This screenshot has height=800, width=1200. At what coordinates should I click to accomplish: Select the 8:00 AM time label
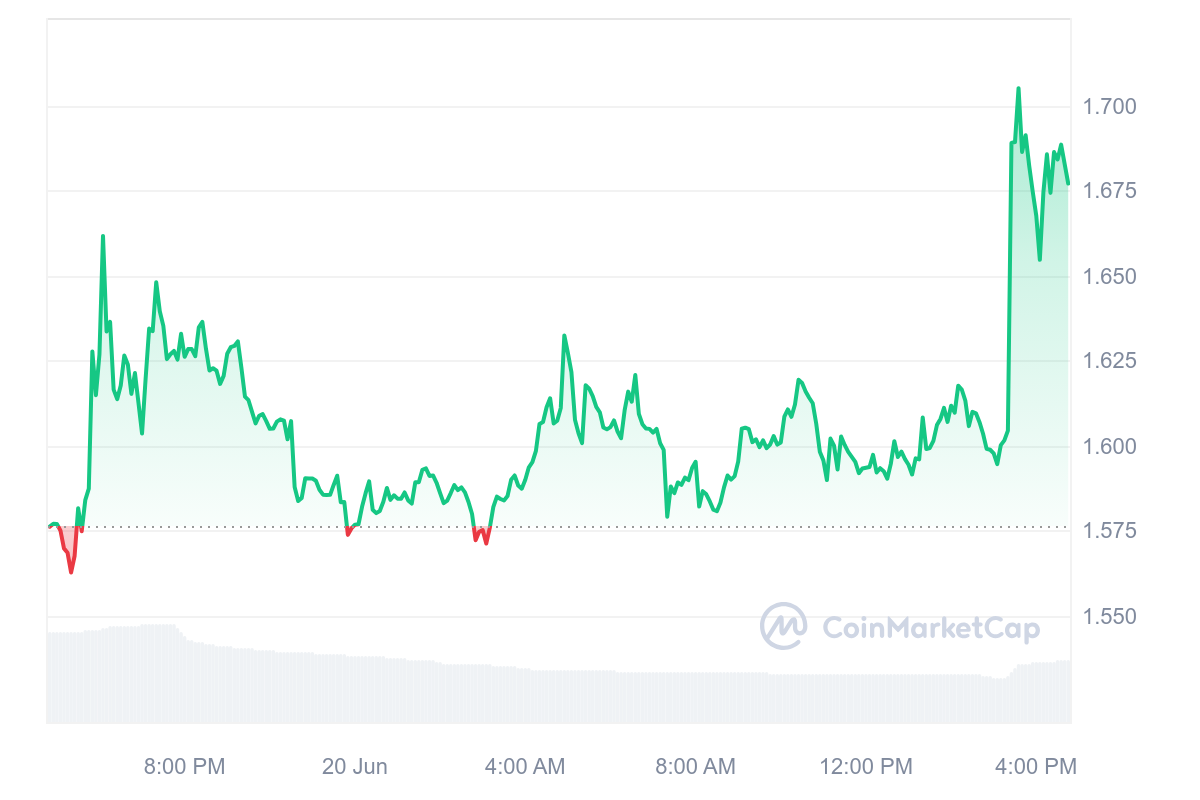pyautogui.click(x=695, y=767)
